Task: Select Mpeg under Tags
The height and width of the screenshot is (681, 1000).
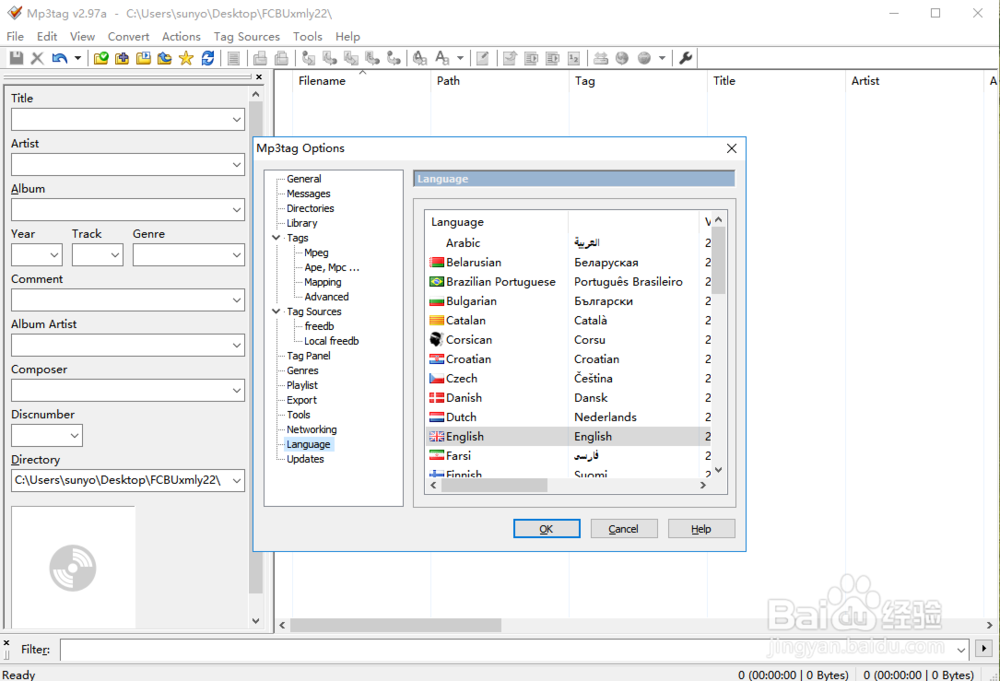Action: (316, 253)
